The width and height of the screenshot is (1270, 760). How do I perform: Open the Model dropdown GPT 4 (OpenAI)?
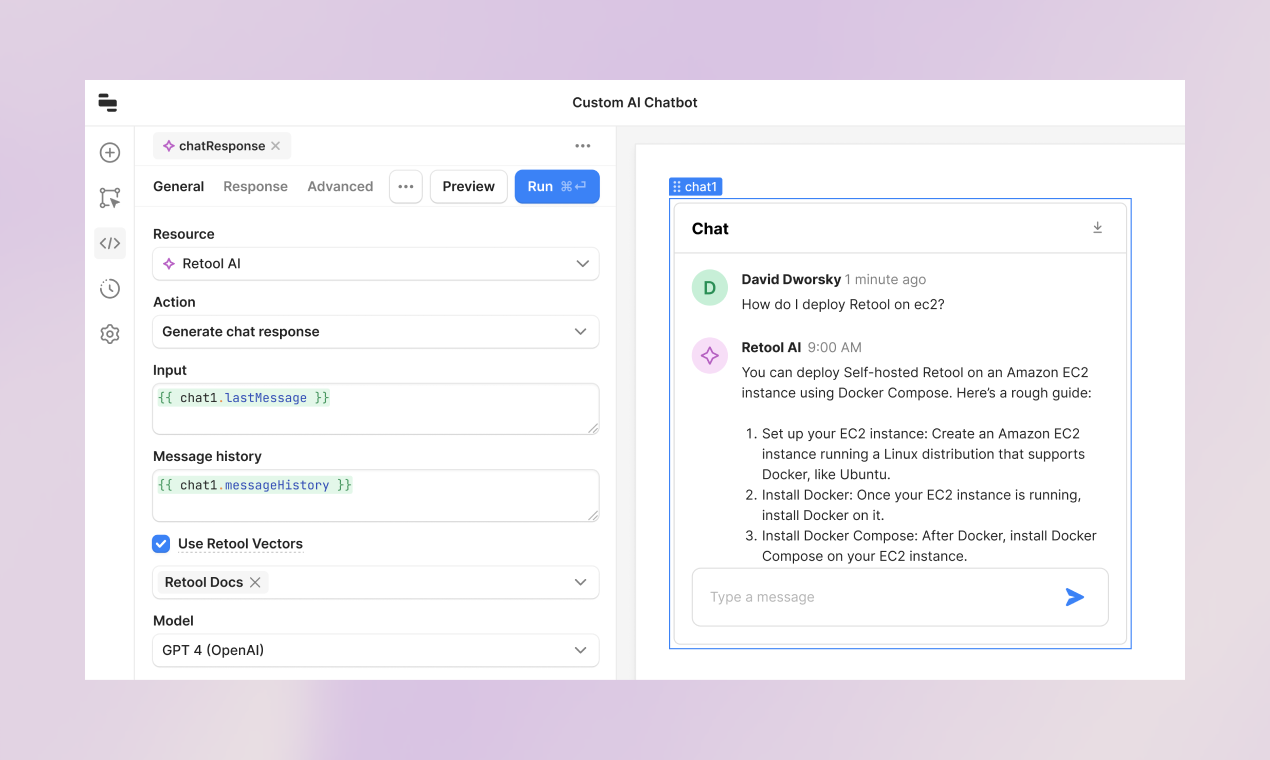coord(376,650)
